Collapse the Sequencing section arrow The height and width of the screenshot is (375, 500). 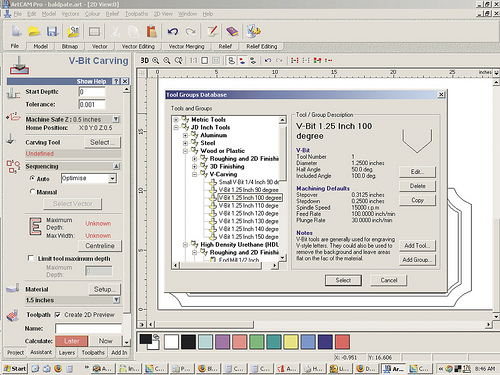[x=116, y=166]
